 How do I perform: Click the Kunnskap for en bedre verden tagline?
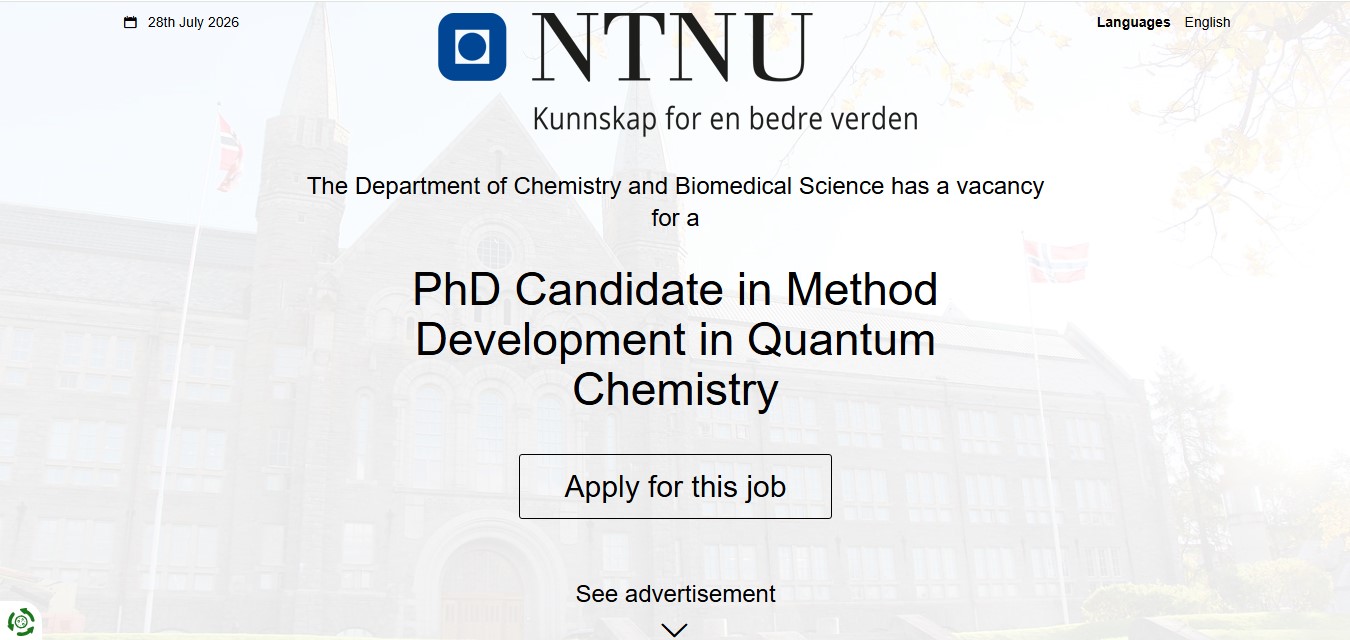725,119
